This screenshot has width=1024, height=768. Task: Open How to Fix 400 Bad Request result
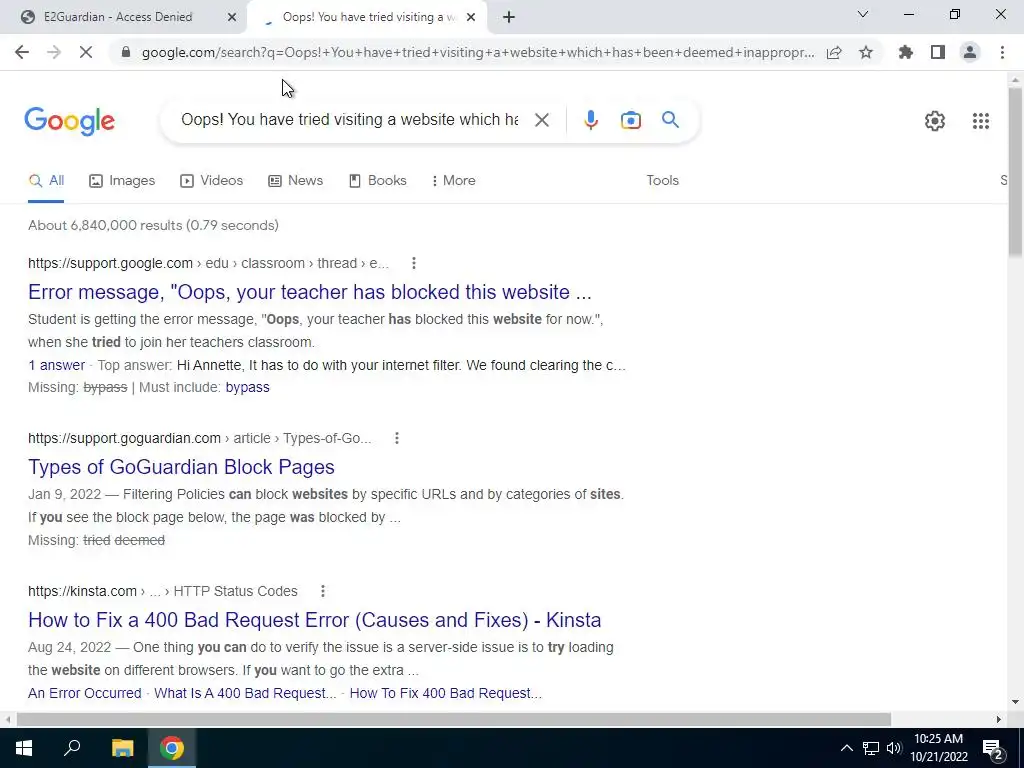click(x=314, y=620)
